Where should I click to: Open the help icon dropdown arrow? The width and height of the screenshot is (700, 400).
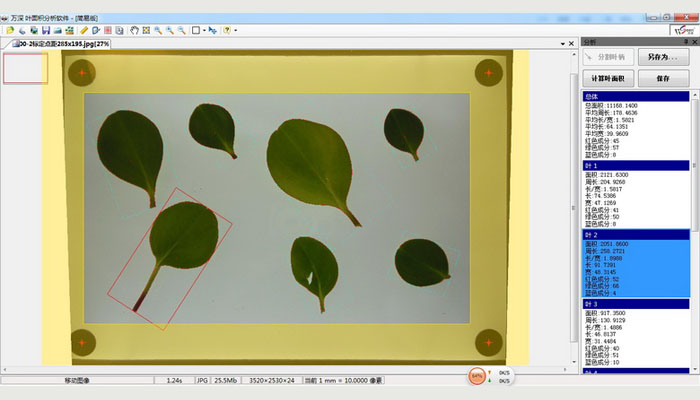point(236,30)
